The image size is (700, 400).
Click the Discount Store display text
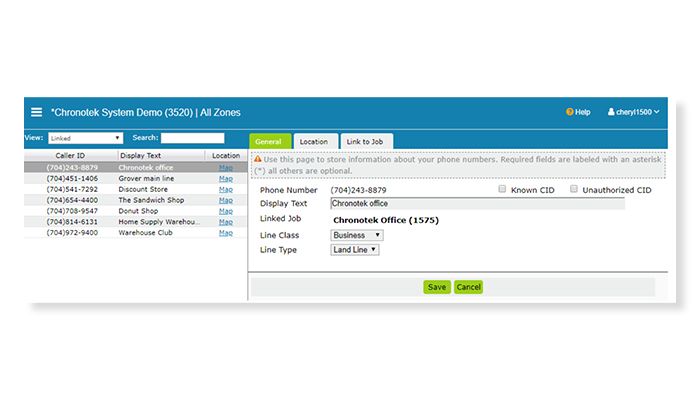coord(143,189)
